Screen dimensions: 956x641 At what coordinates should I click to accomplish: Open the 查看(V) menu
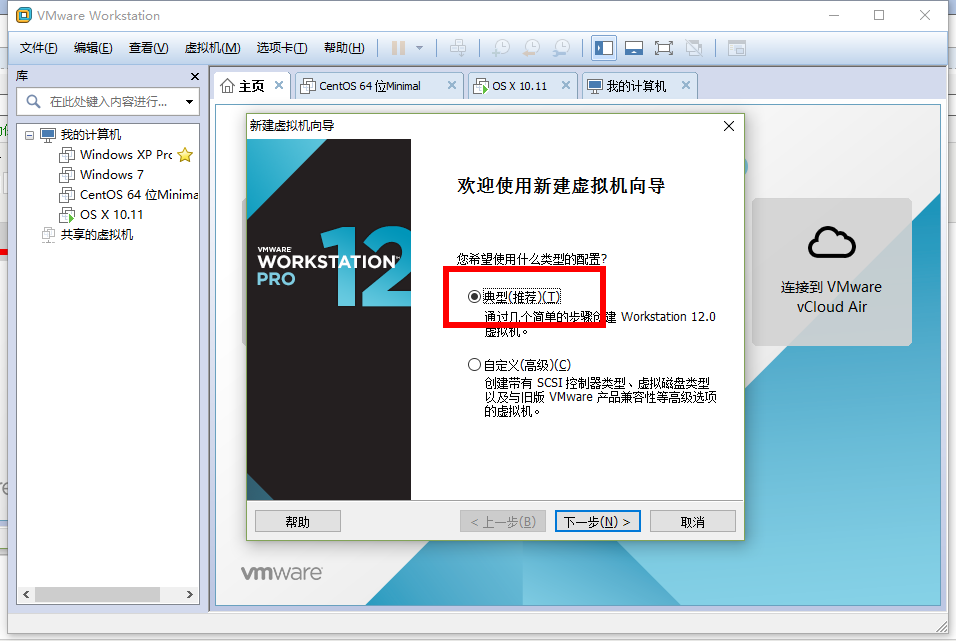pos(148,48)
